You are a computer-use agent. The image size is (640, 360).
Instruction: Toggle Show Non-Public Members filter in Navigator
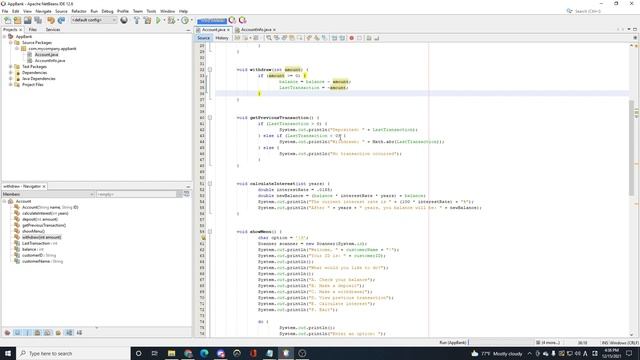coord(38,333)
